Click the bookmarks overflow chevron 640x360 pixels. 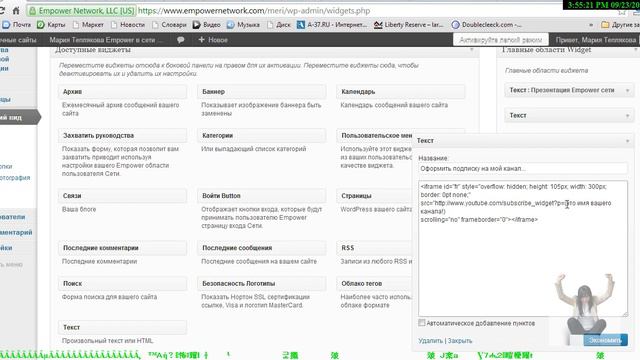click(591, 25)
